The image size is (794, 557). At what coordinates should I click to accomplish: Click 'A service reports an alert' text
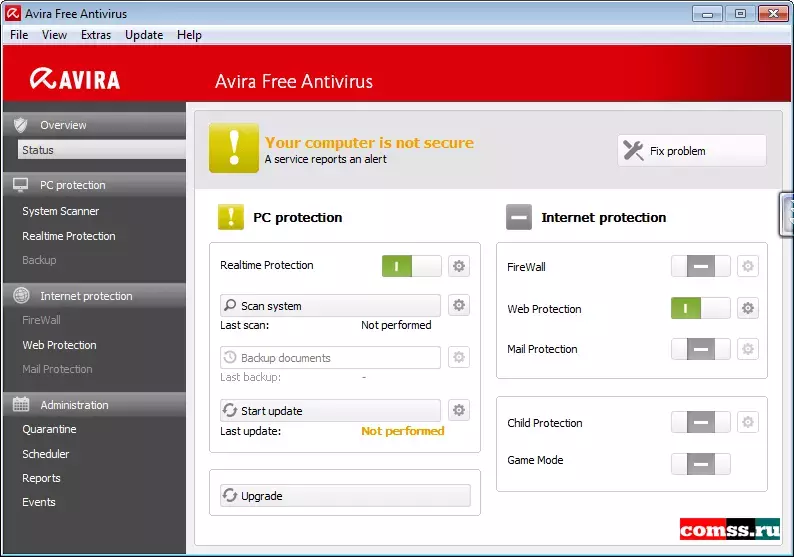point(325,159)
